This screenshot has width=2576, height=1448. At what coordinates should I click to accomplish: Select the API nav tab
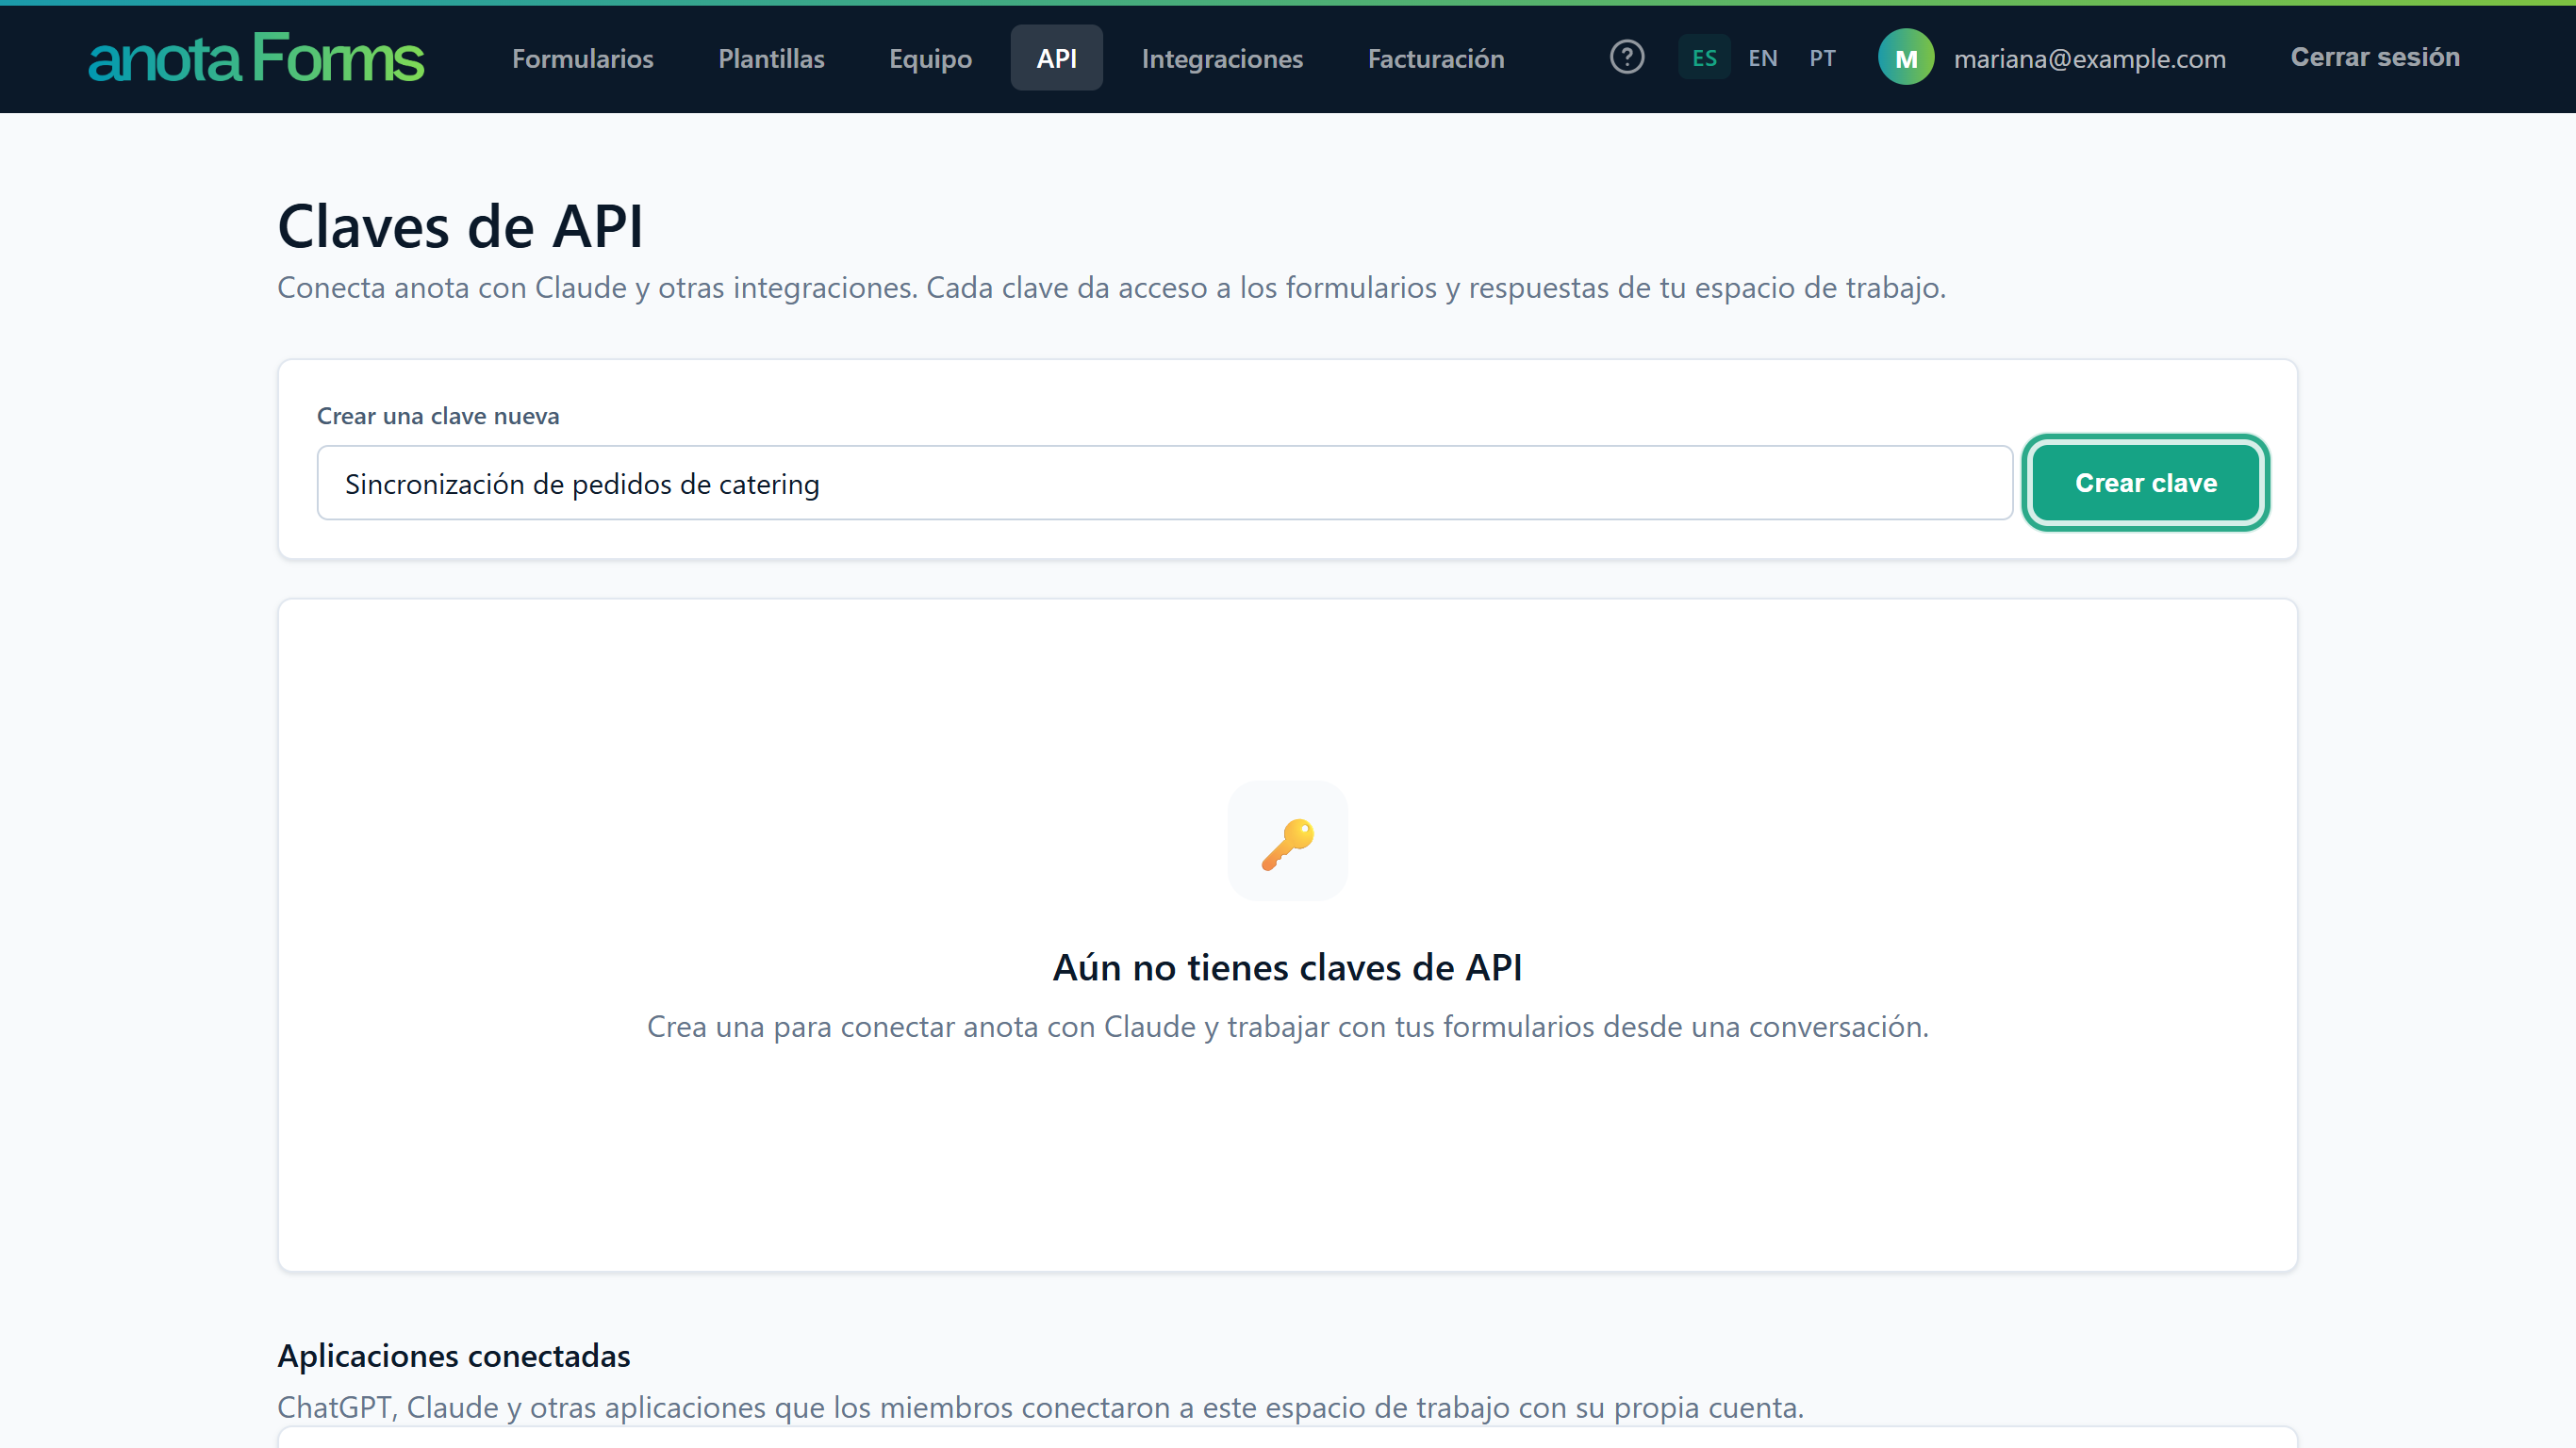[x=1056, y=58]
